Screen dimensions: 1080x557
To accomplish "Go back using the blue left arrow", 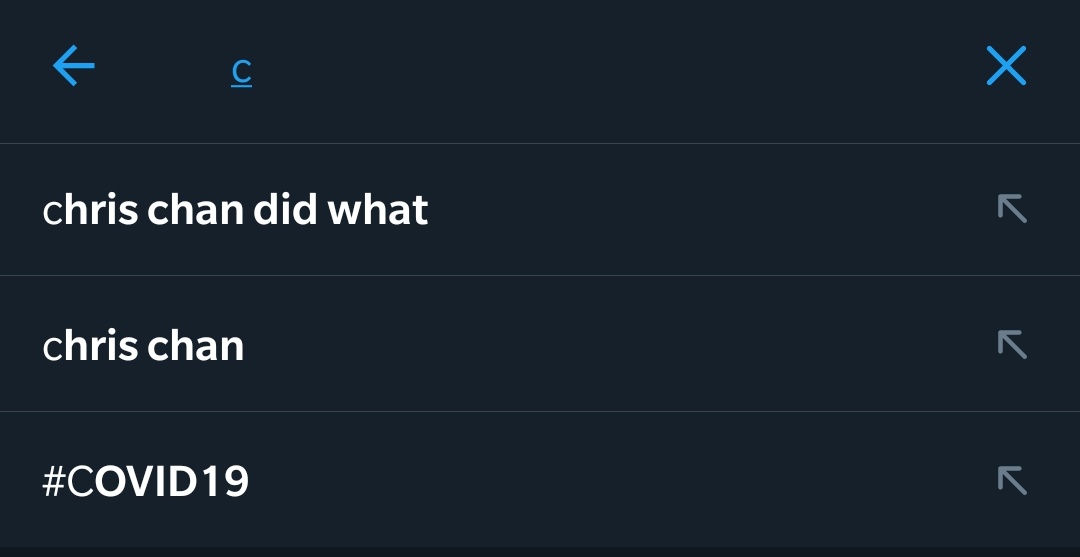I will 74,65.
